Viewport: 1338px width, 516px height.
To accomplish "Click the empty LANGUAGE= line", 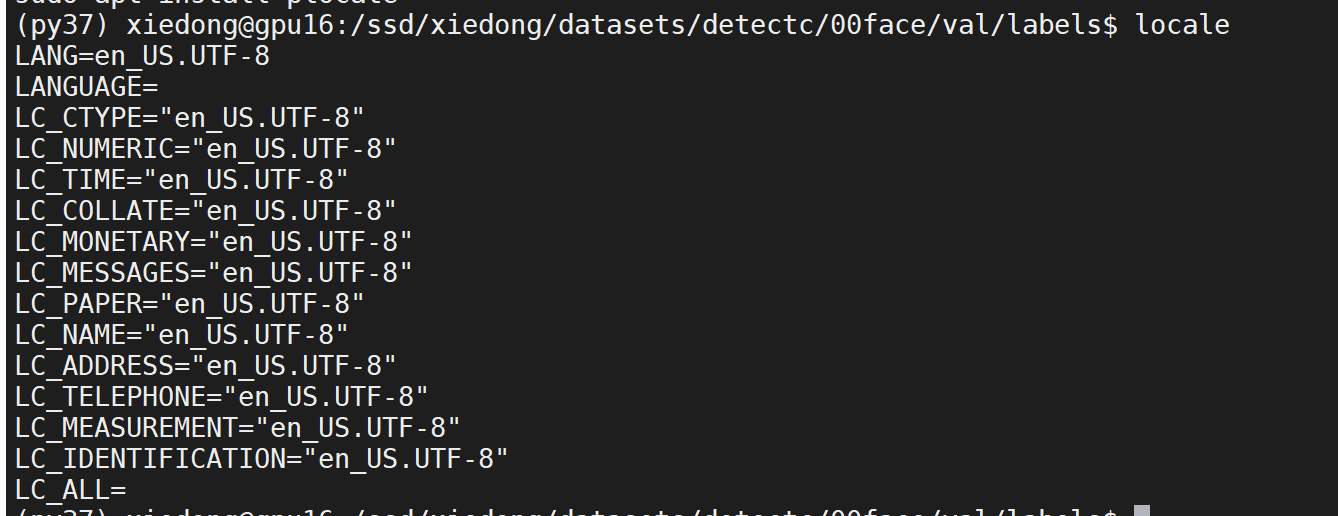I will coord(87,87).
